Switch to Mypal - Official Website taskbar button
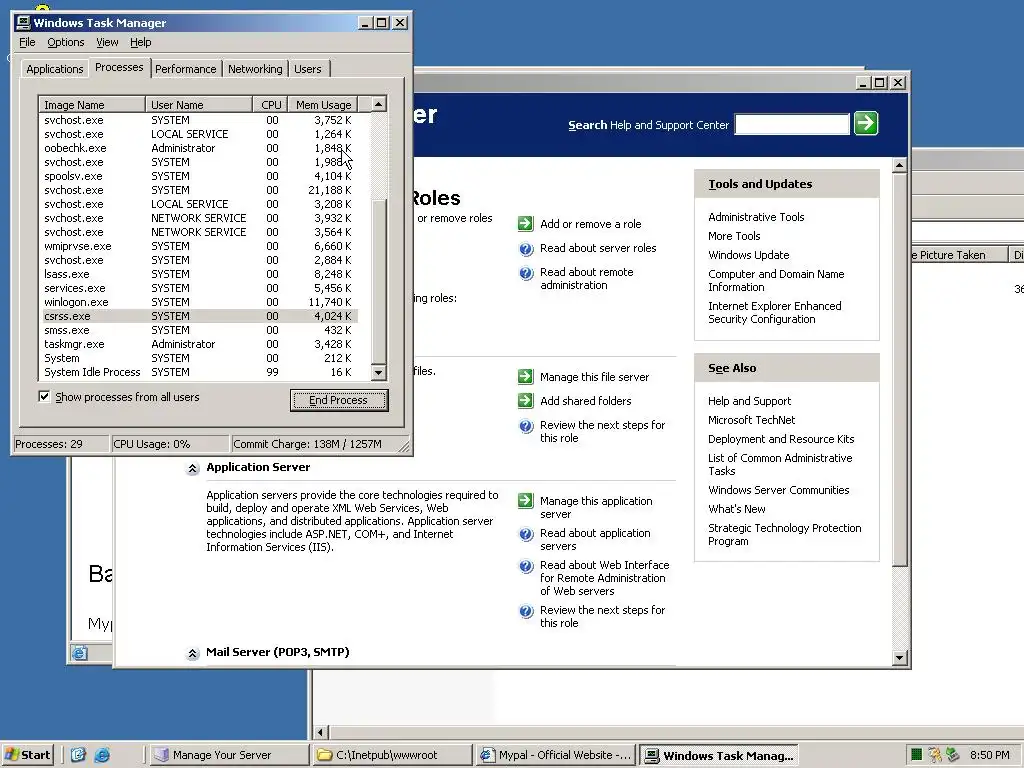This screenshot has height=768, width=1024. click(x=556, y=755)
